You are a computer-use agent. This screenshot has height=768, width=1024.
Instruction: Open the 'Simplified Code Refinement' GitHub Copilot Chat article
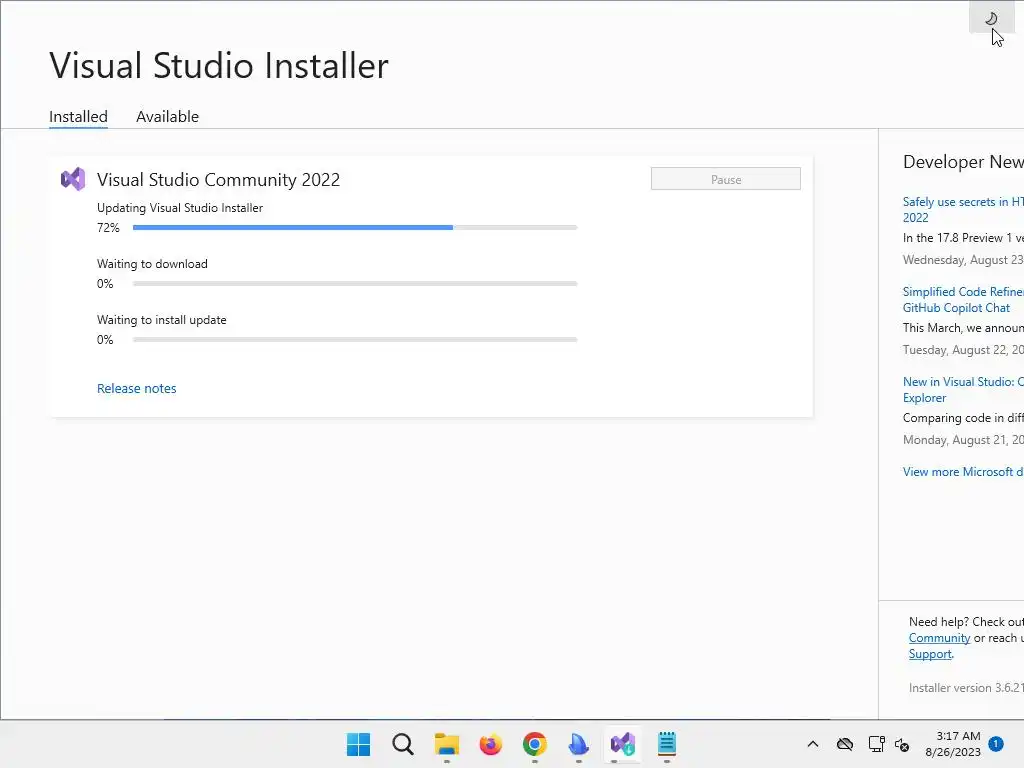tap(963, 300)
